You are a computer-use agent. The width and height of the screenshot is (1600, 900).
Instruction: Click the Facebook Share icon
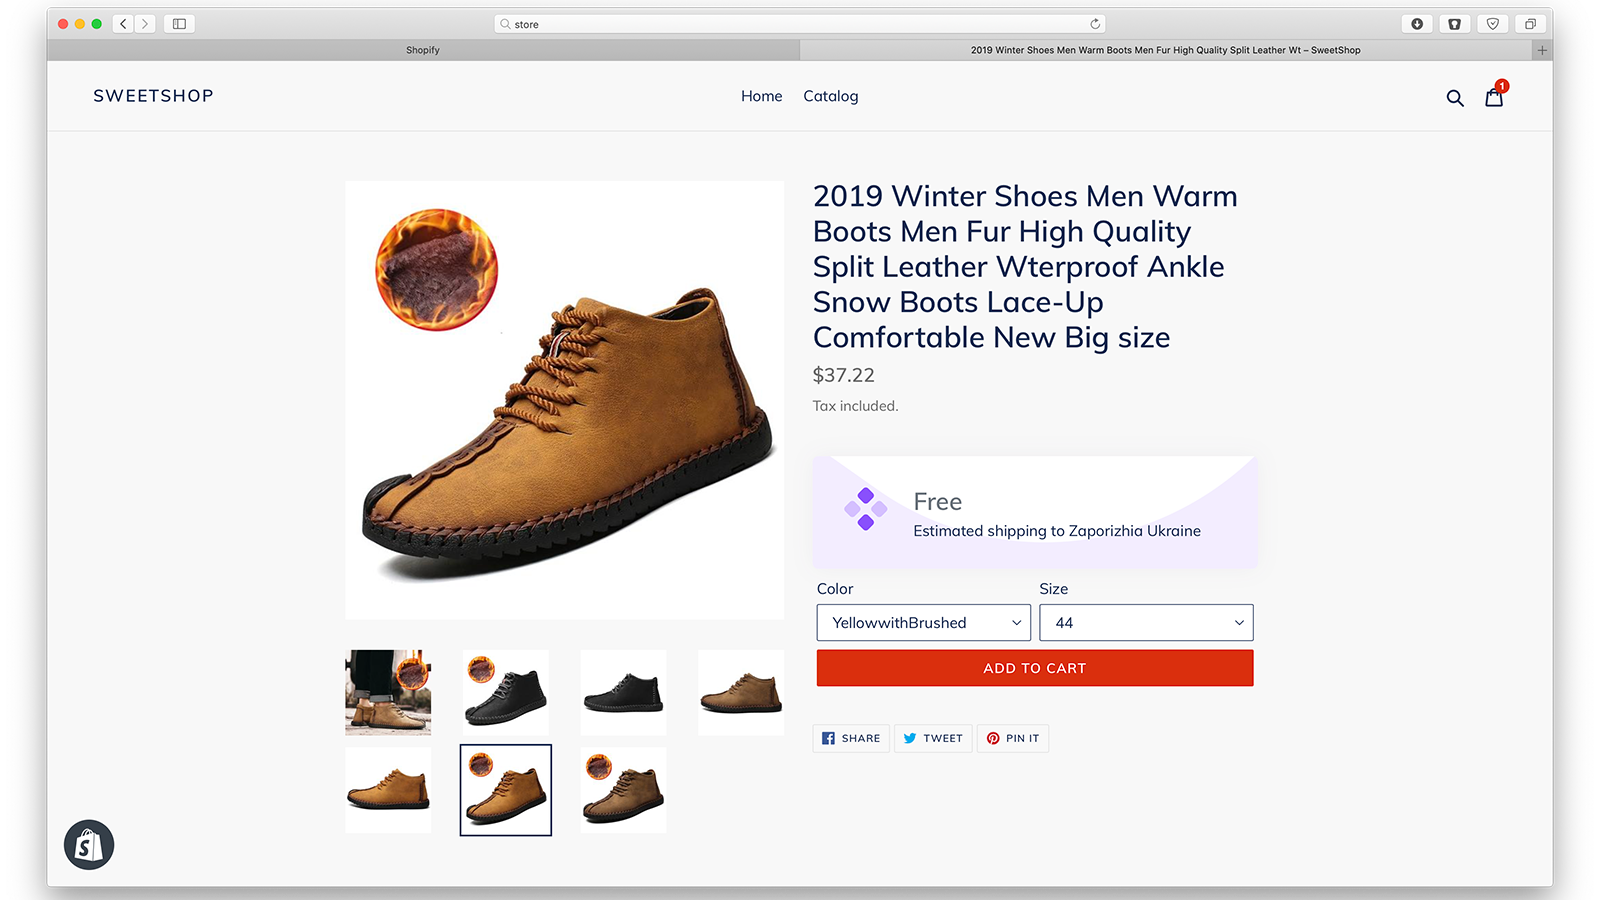coord(828,738)
